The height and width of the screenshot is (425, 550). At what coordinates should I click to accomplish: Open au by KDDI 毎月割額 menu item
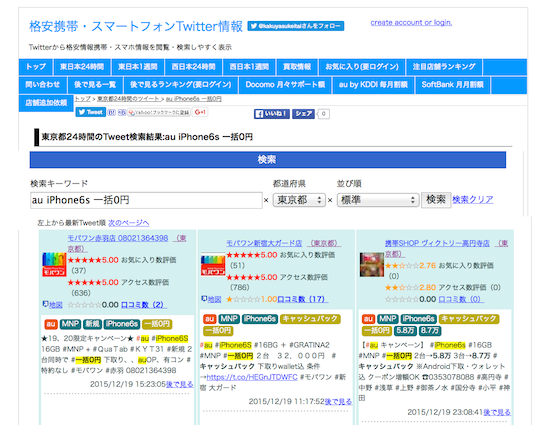click(373, 85)
